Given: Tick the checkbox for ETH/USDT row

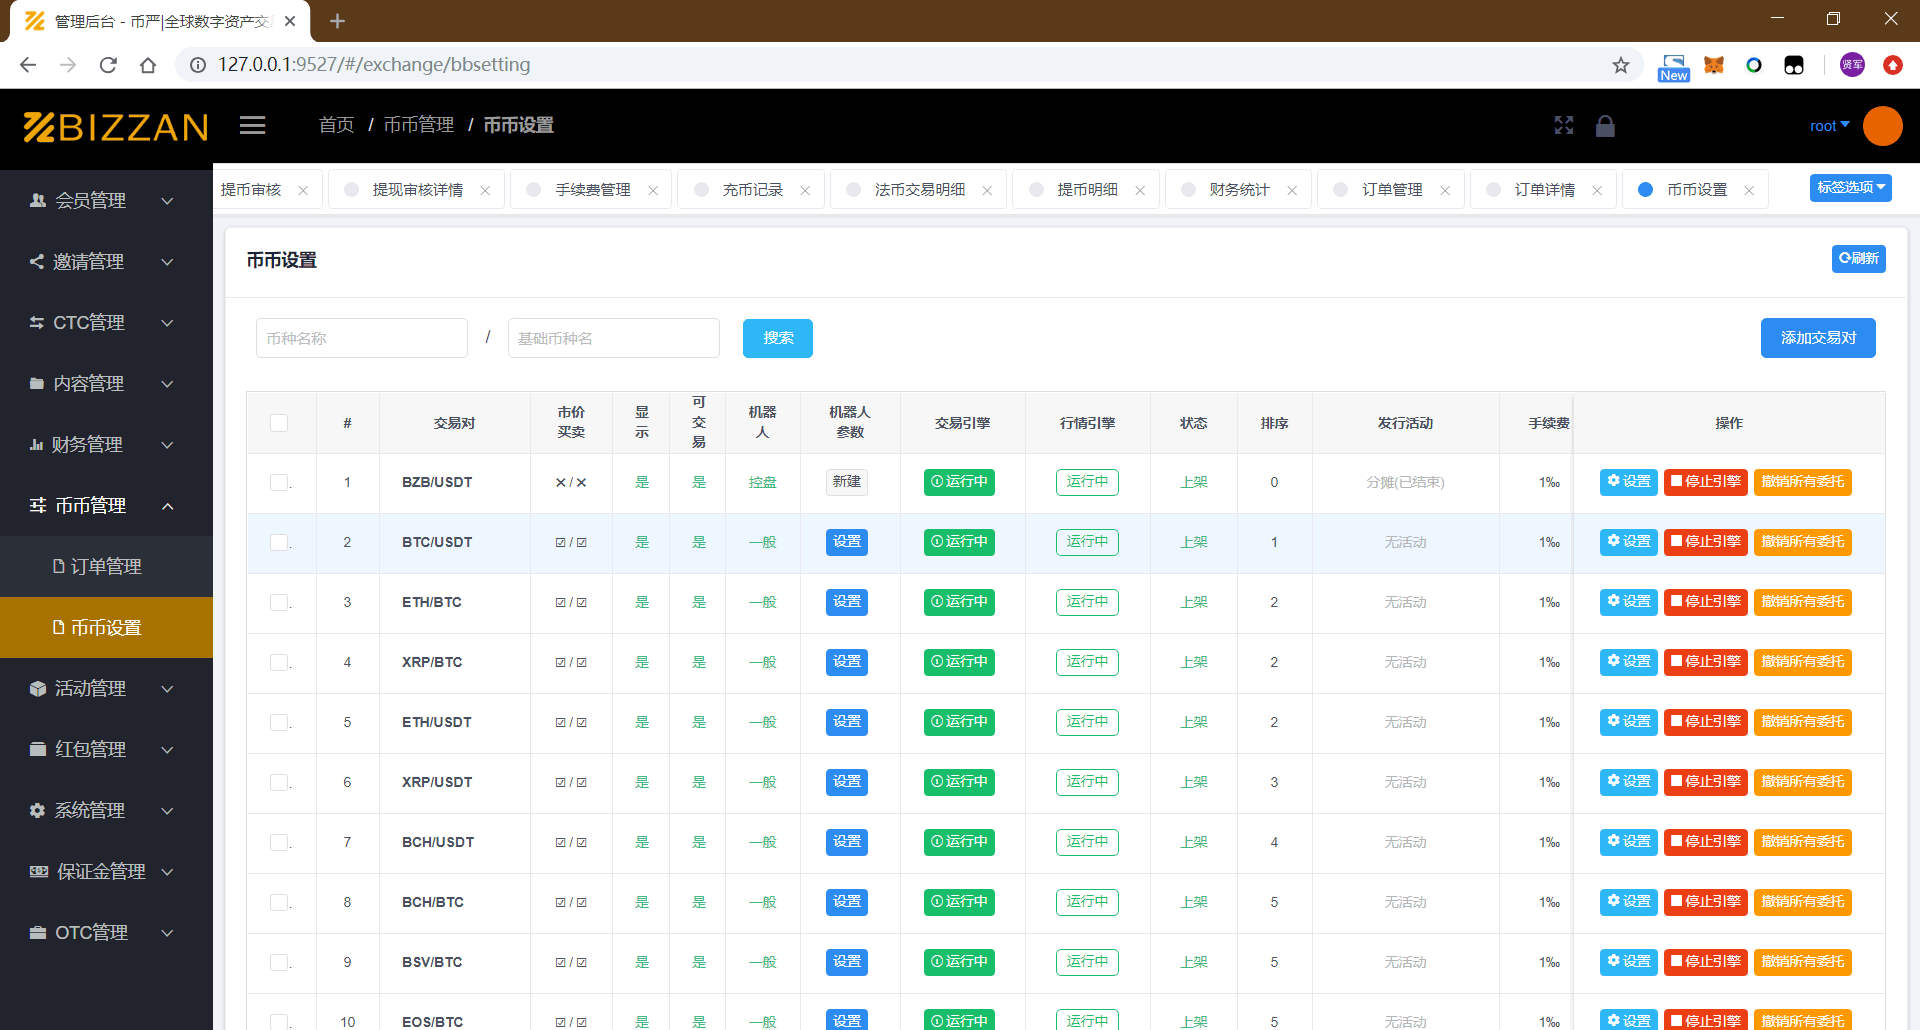Looking at the screenshot, I should coord(279,722).
